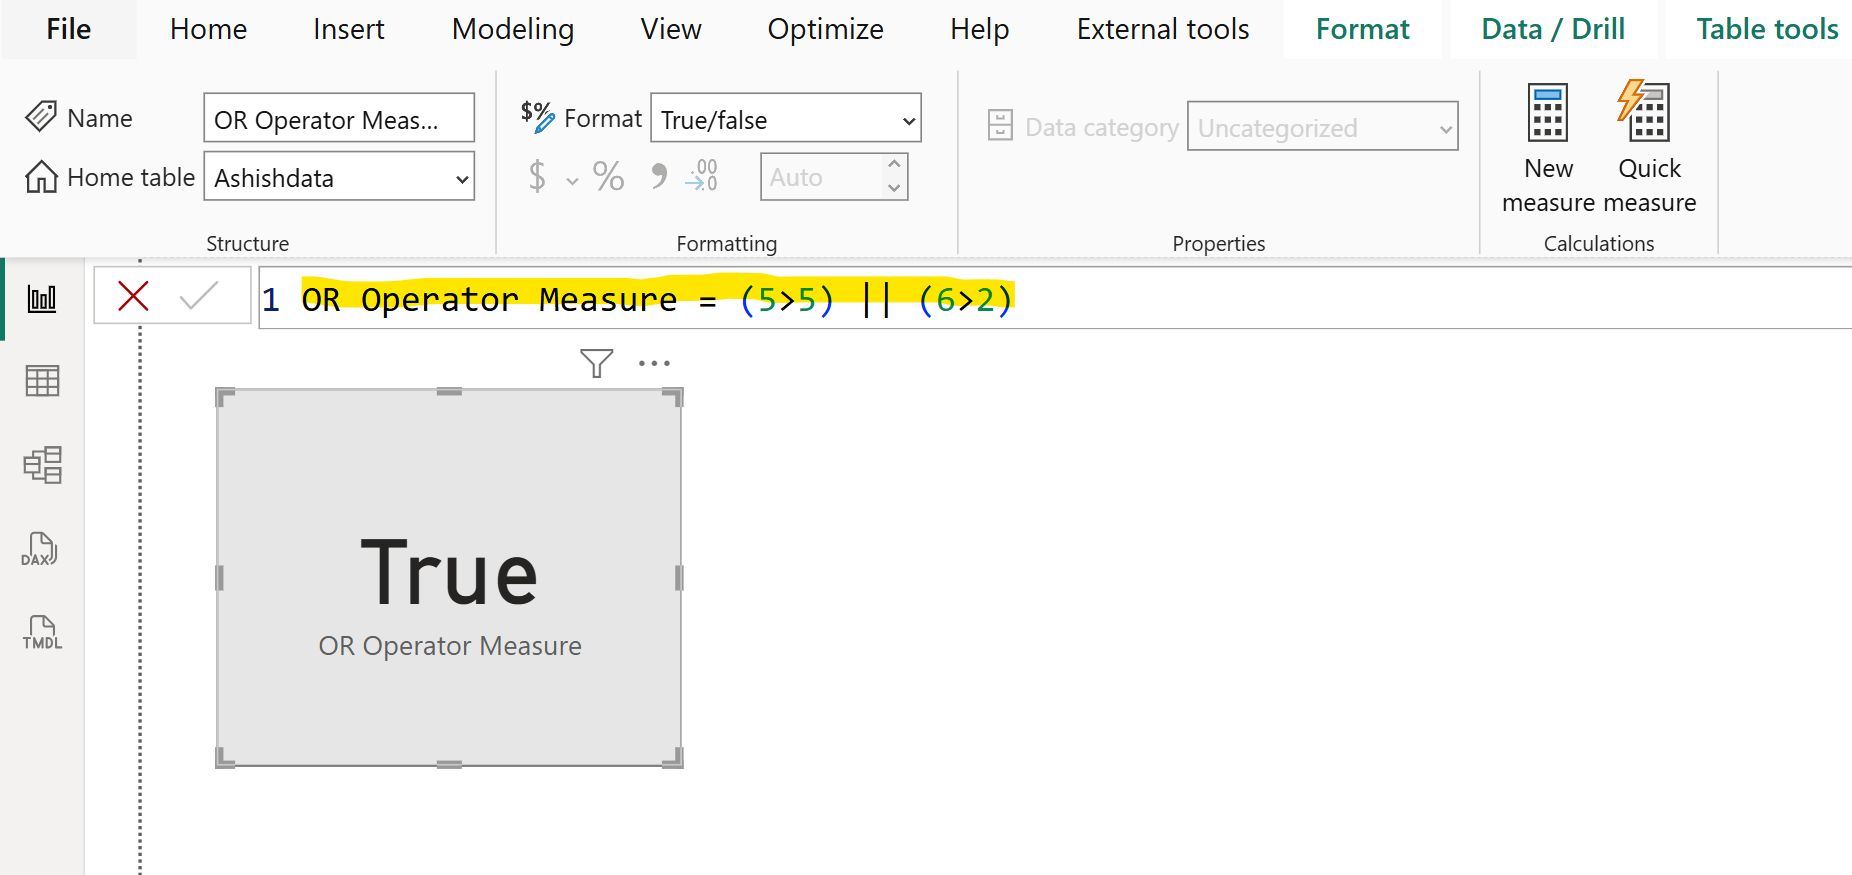Image resolution: width=1852 pixels, height=875 pixels.
Task: Commit formula with checkmark button
Action: (199, 296)
